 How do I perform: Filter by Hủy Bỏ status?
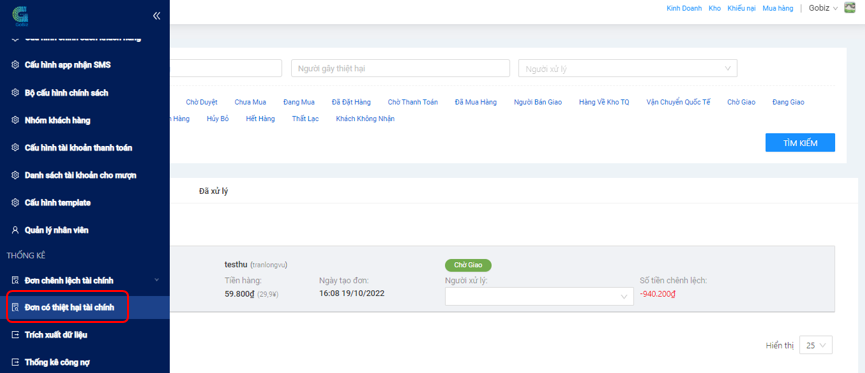click(x=217, y=119)
